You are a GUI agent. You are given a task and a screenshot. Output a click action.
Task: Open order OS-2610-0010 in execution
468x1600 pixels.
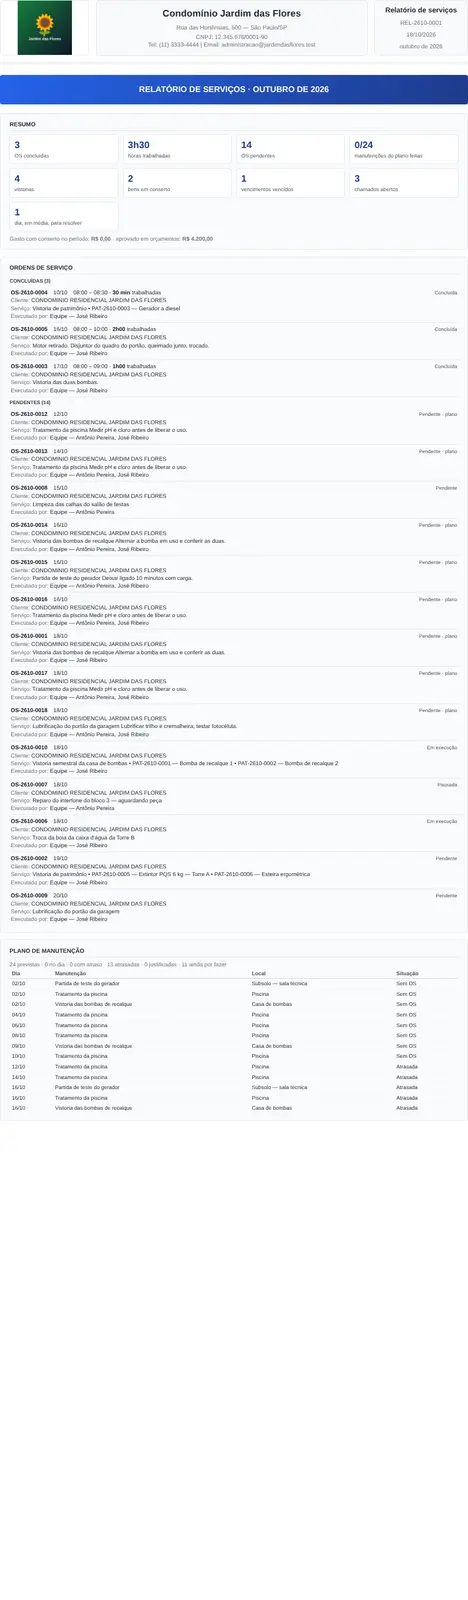[234, 759]
